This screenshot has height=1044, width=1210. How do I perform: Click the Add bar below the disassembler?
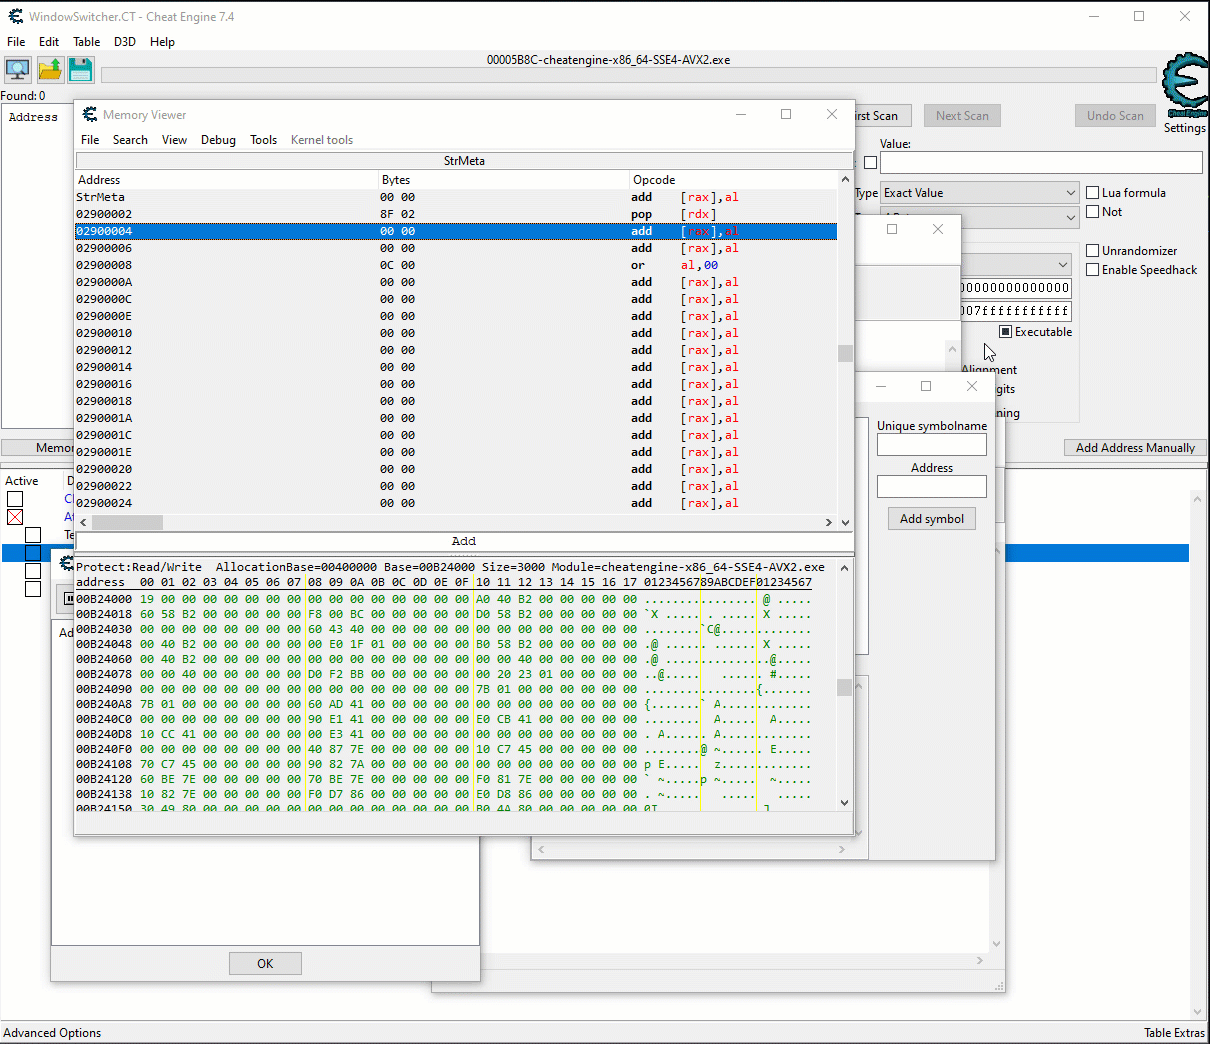tap(464, 541)
